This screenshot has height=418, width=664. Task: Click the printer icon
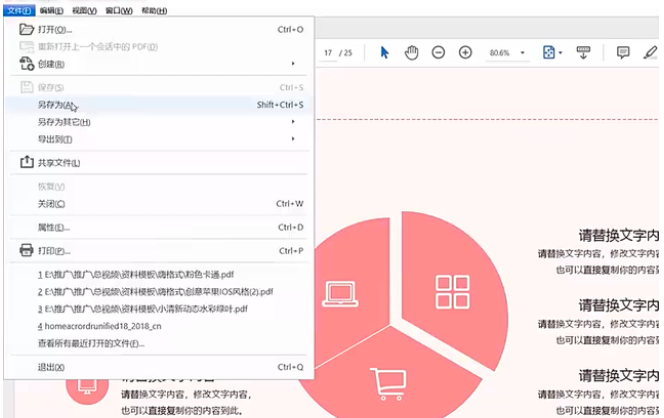pyautogui.click(x=27, y=250)
